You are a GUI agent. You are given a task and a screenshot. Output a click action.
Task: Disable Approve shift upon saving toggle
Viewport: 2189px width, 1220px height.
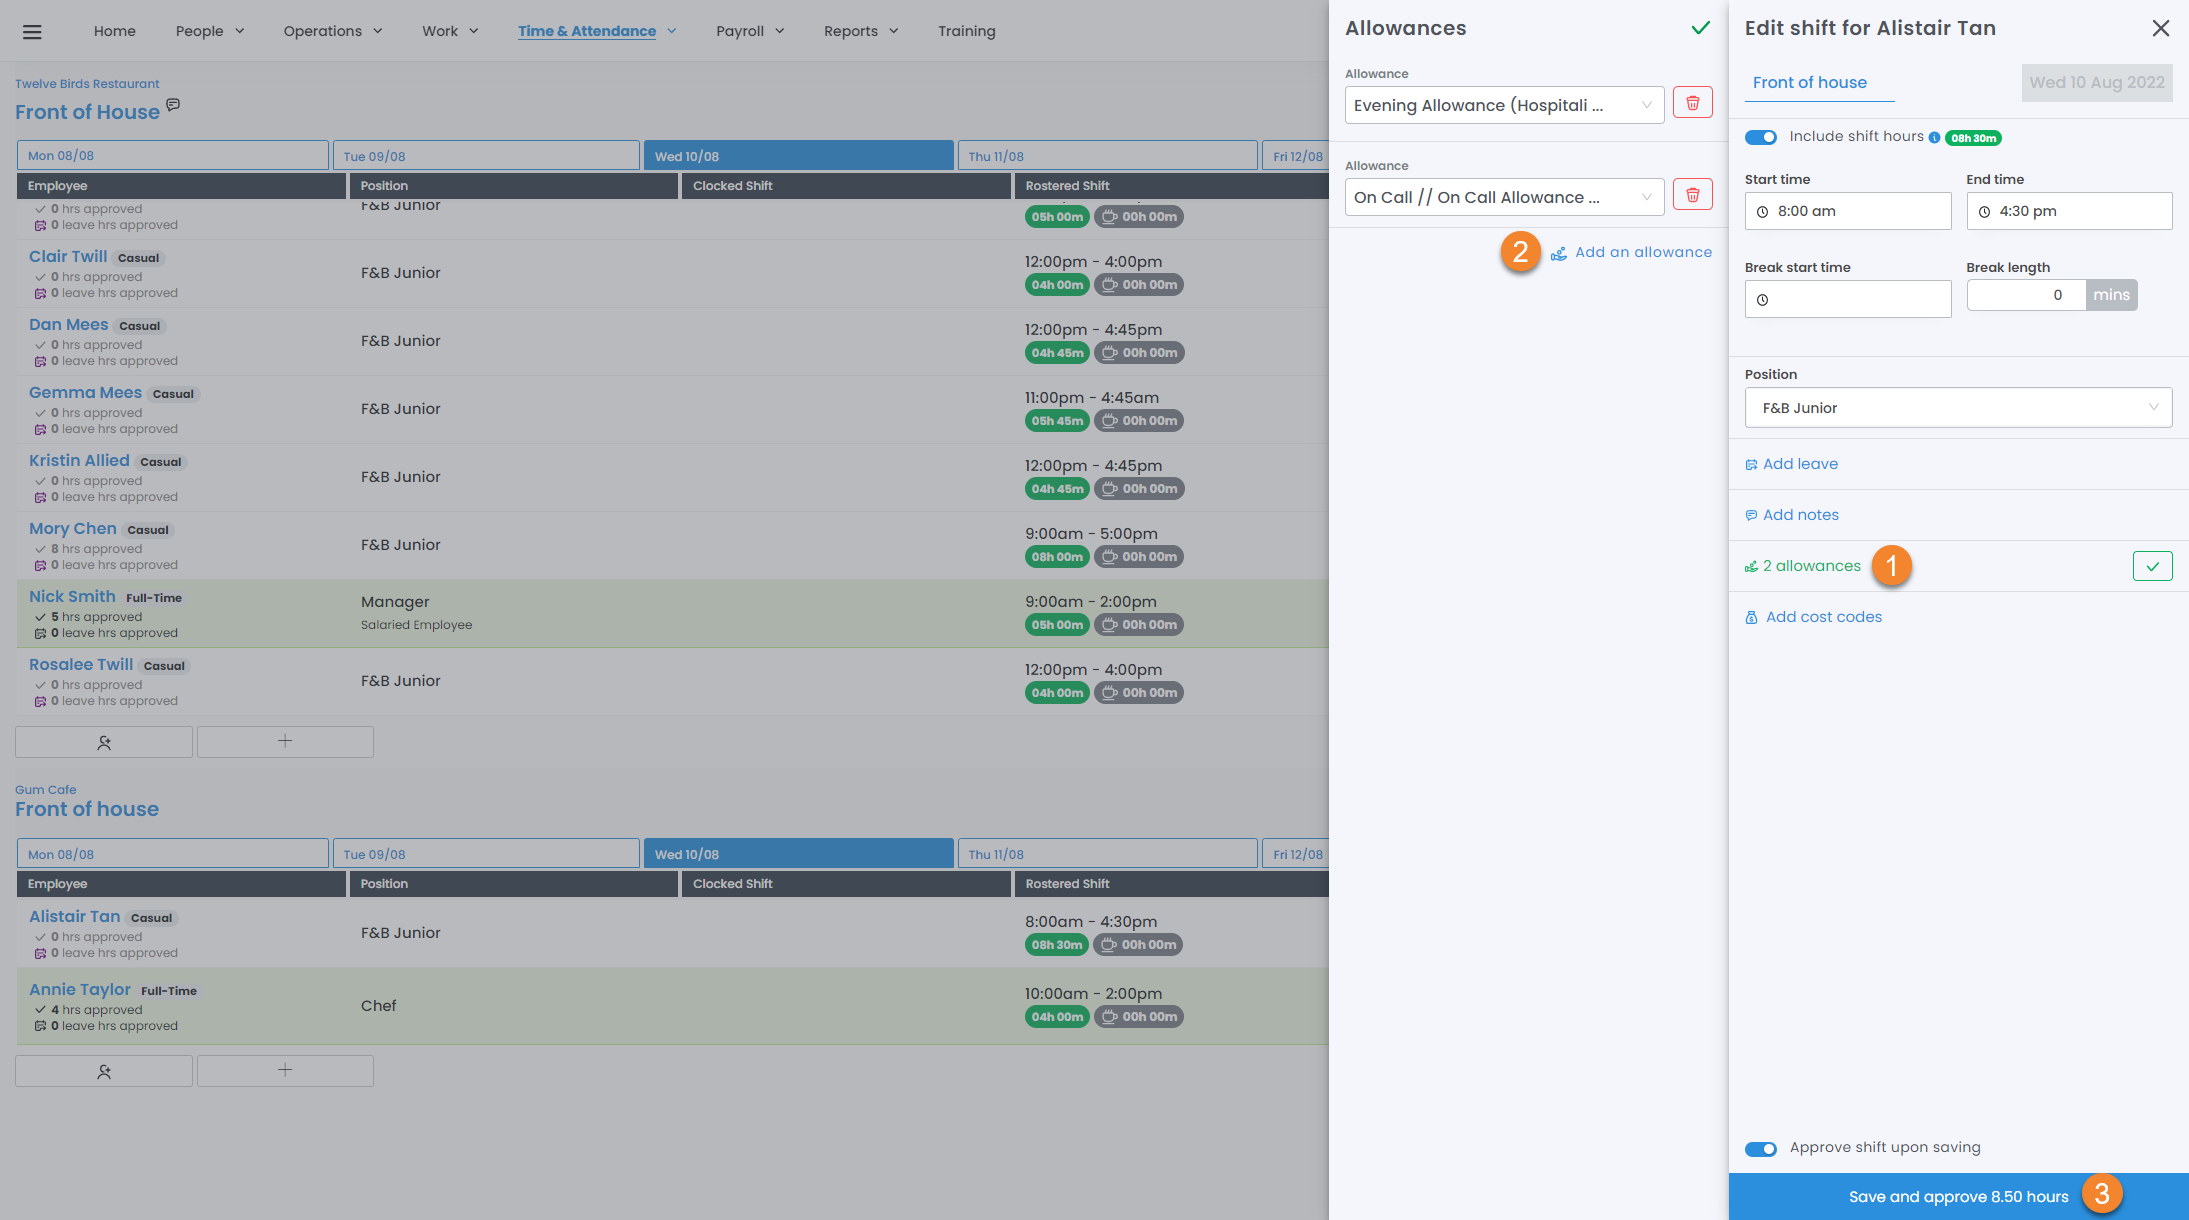tap(1761, 1148)
